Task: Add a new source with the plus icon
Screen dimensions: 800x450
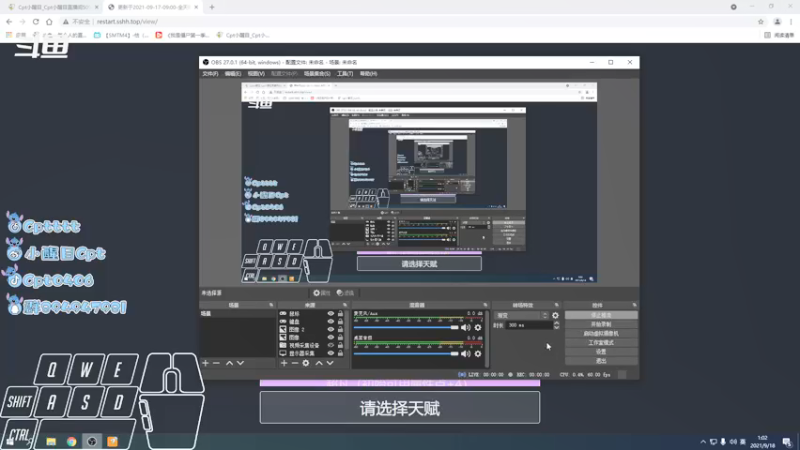Action: 284,363
